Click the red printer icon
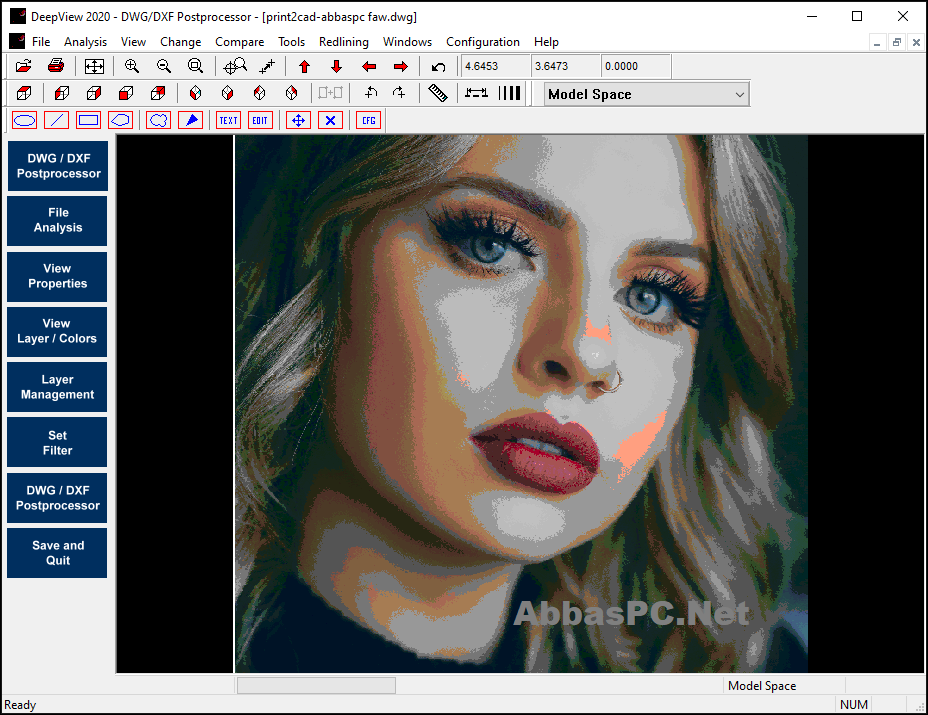 pos(56,66)
